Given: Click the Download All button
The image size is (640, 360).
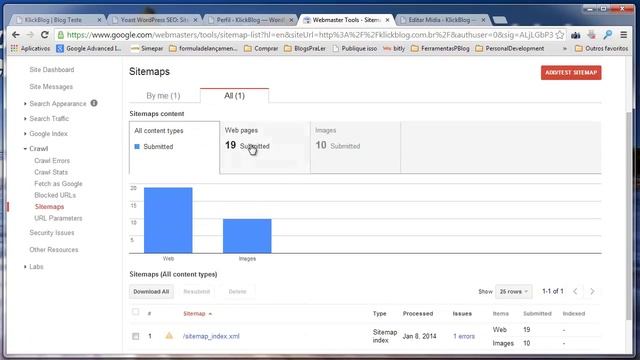Looking at the screenshot, I should click(151, 291).
